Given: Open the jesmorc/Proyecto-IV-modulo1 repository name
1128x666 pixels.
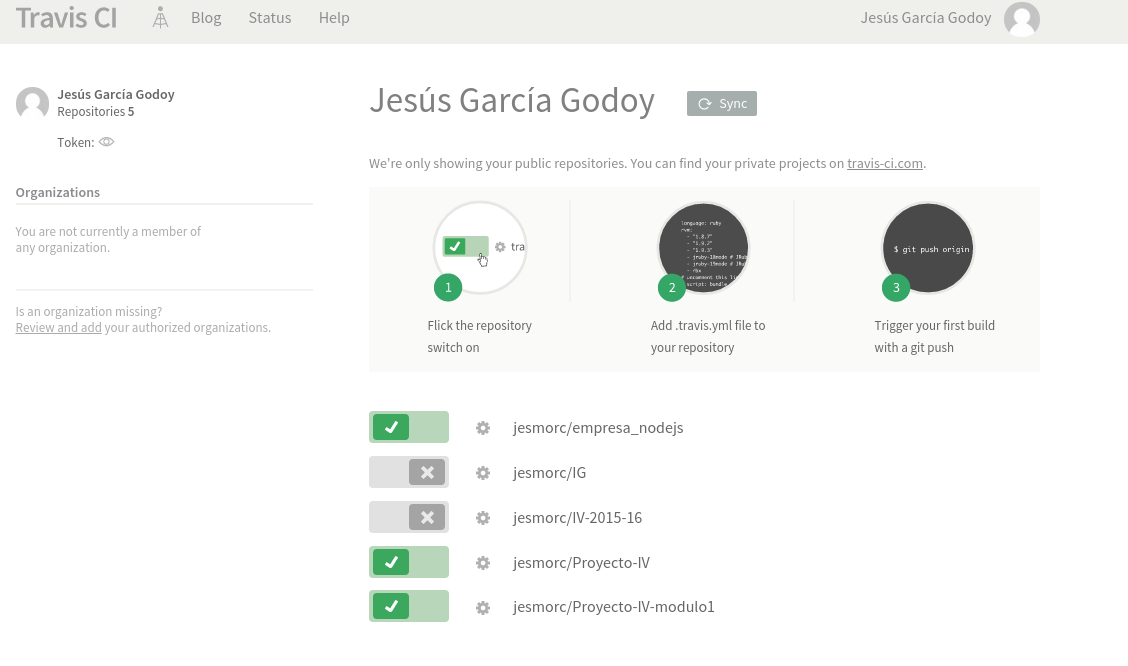Looking at the screenshot, I should point(614,607).
